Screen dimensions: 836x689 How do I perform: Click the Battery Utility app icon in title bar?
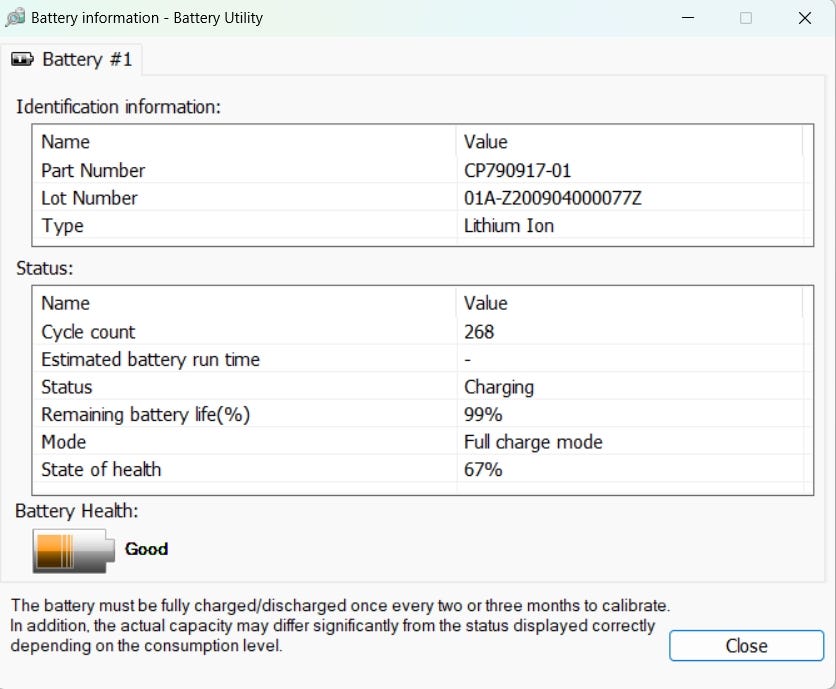[15, 18]
